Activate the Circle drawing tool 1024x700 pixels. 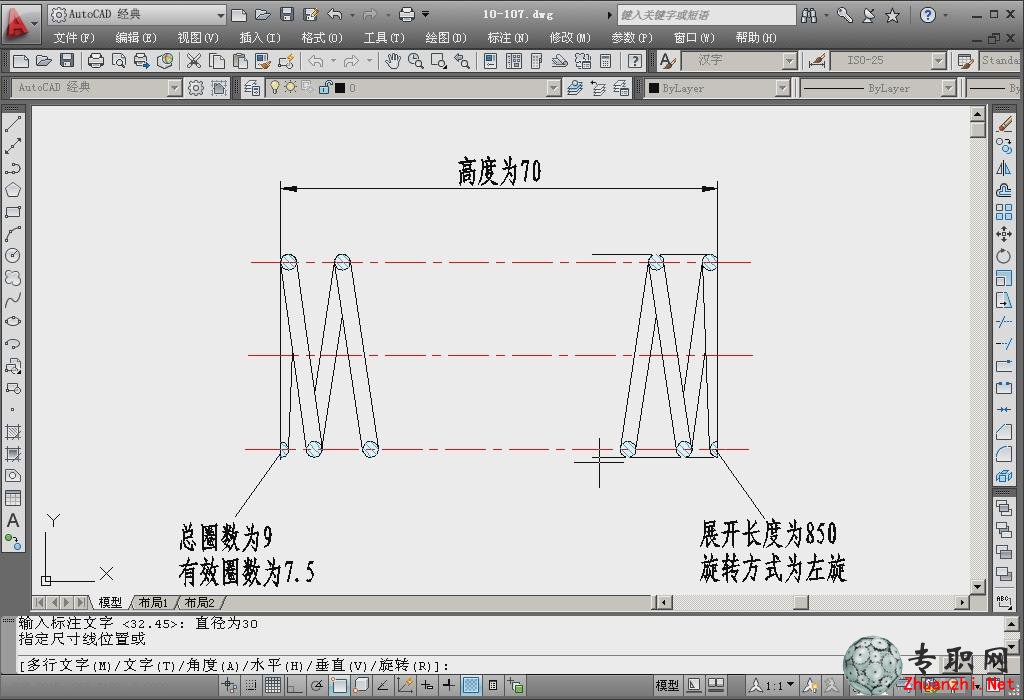[x=13, y=256]
